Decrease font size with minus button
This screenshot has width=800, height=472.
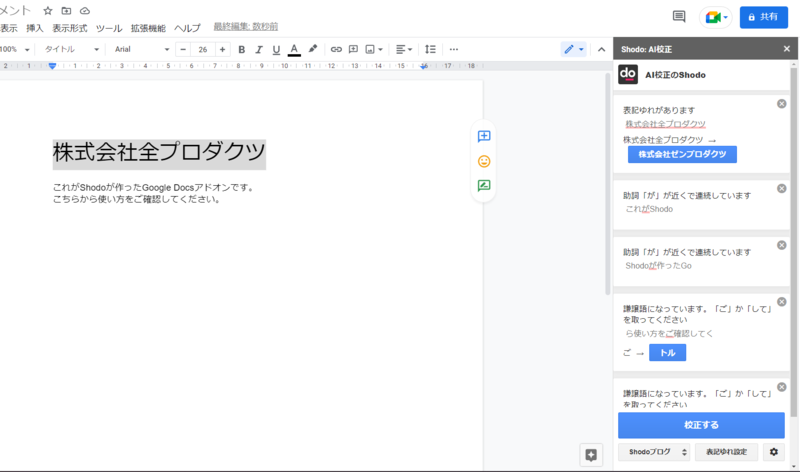point(183,49)
